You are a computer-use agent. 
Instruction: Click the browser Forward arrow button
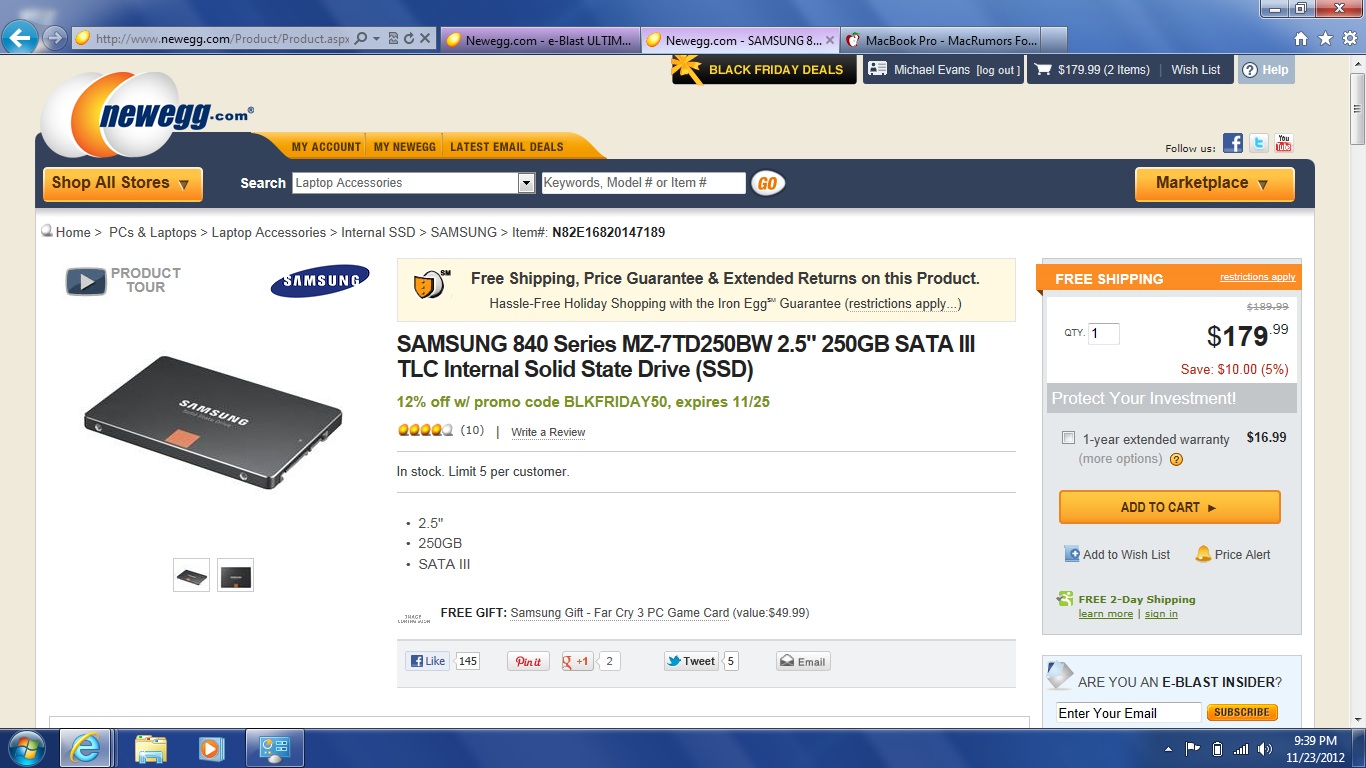point(55,39)
